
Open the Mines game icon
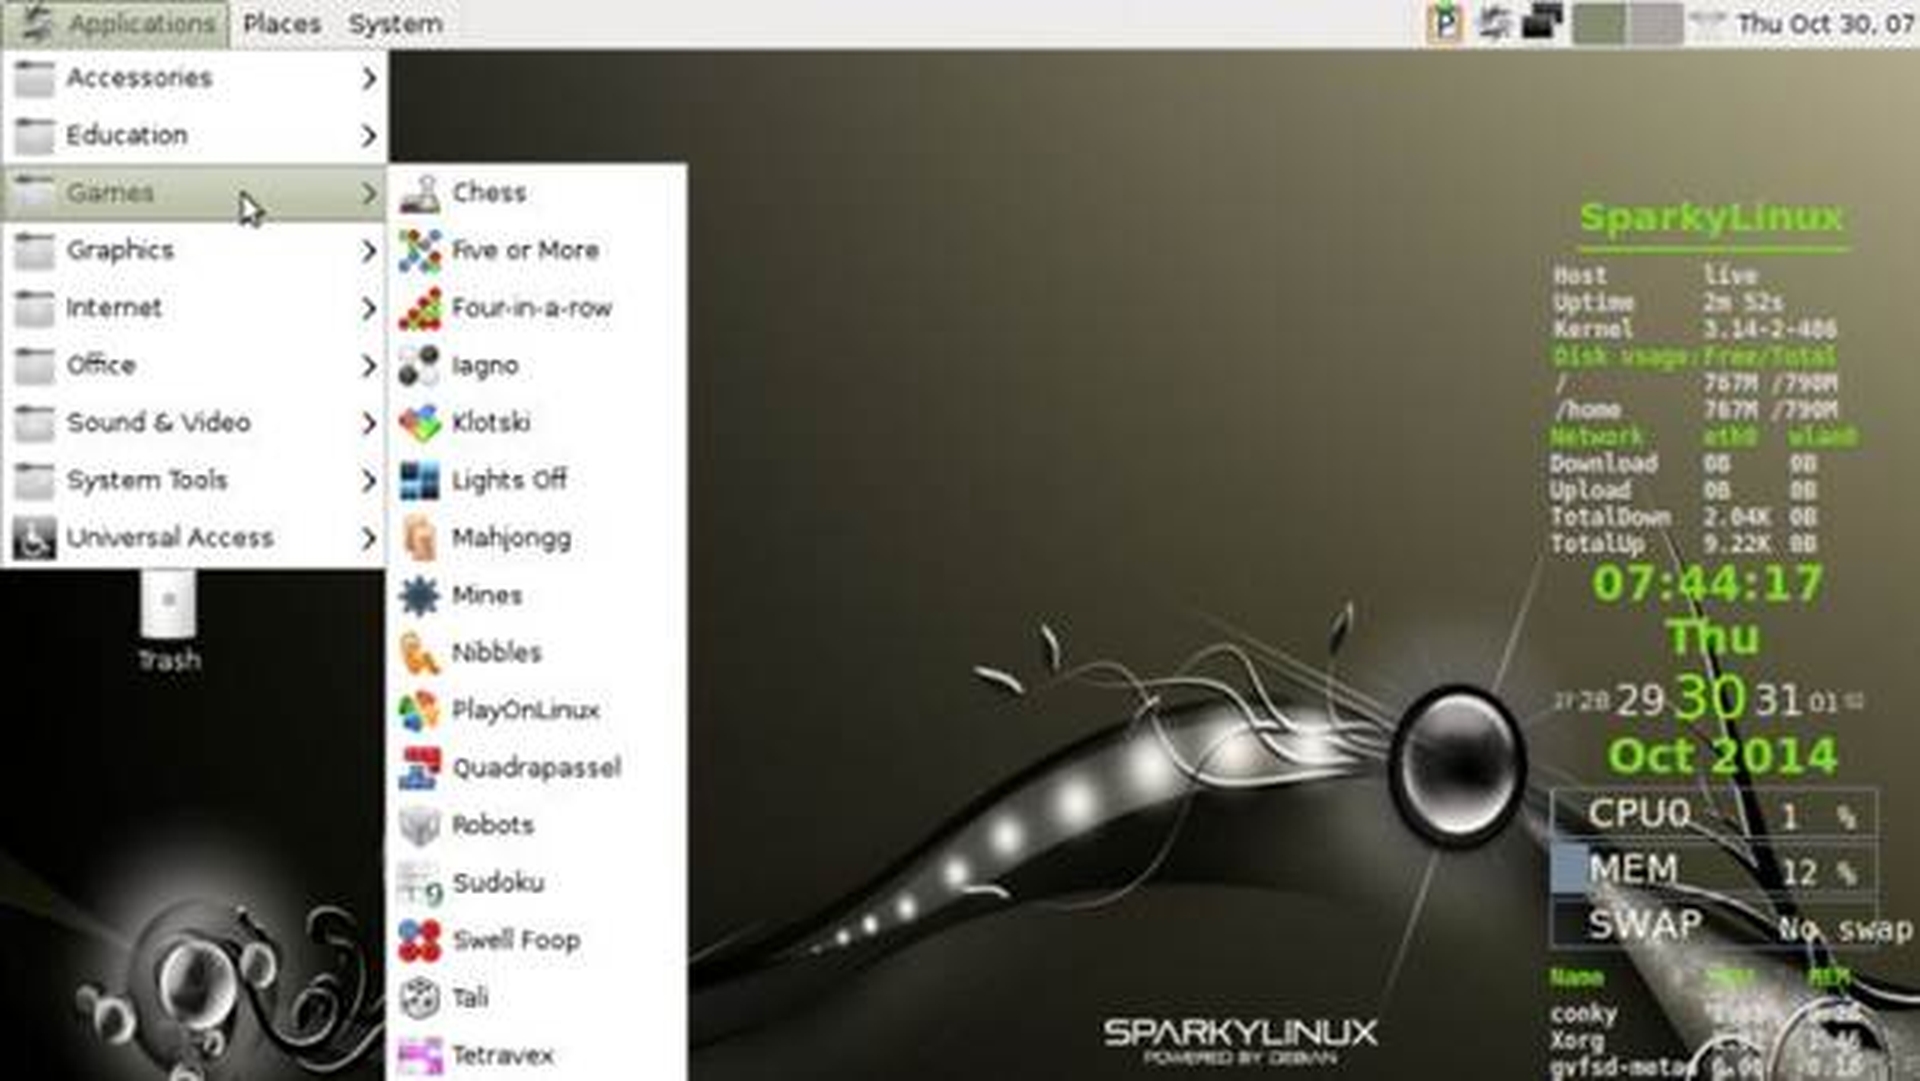tap(420, 595)
